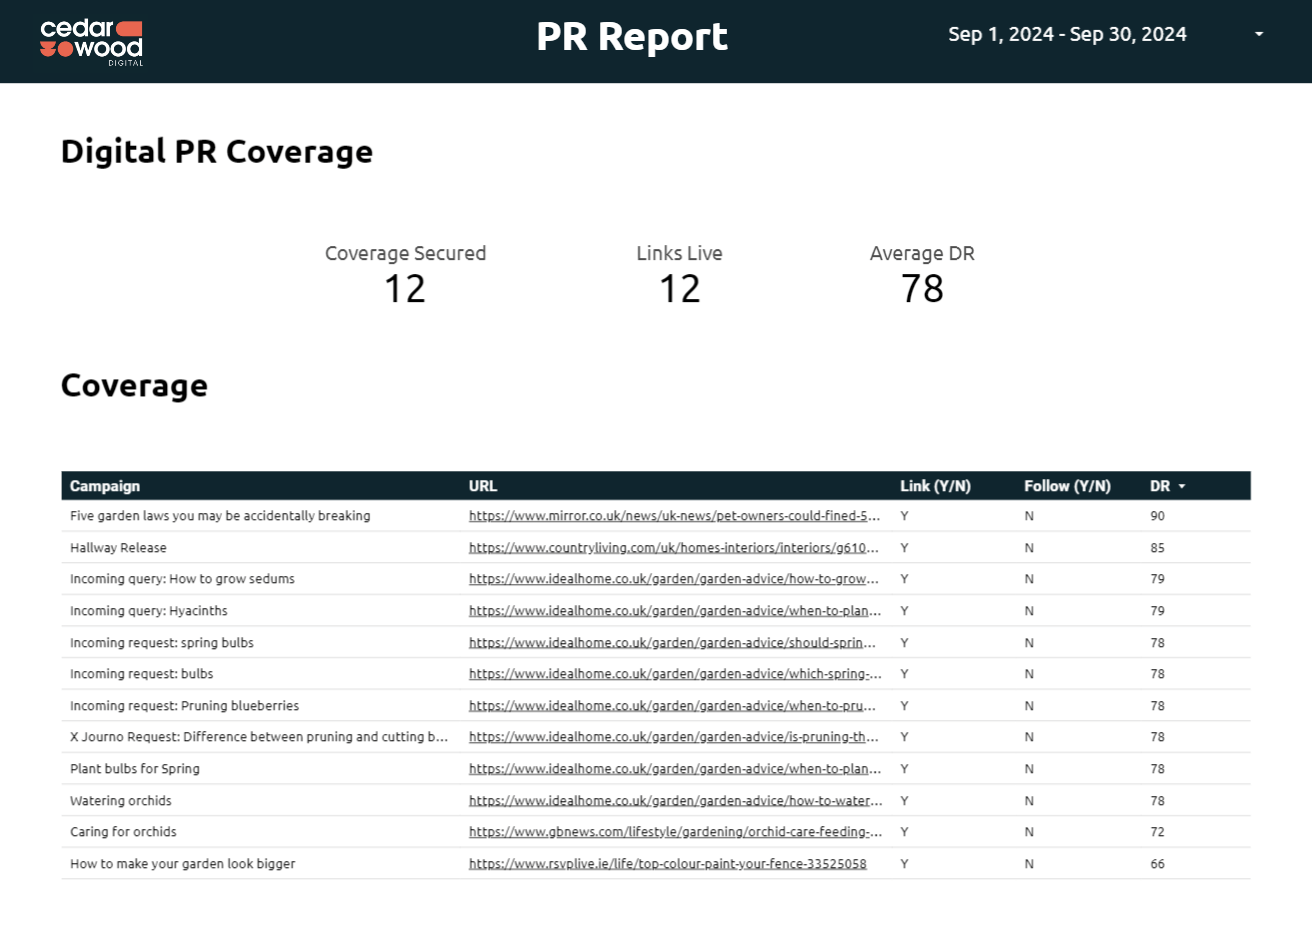Click the Cedarwood Digital logo
The height and width of the screenshot is (937, 1312).
pos(93,41)
